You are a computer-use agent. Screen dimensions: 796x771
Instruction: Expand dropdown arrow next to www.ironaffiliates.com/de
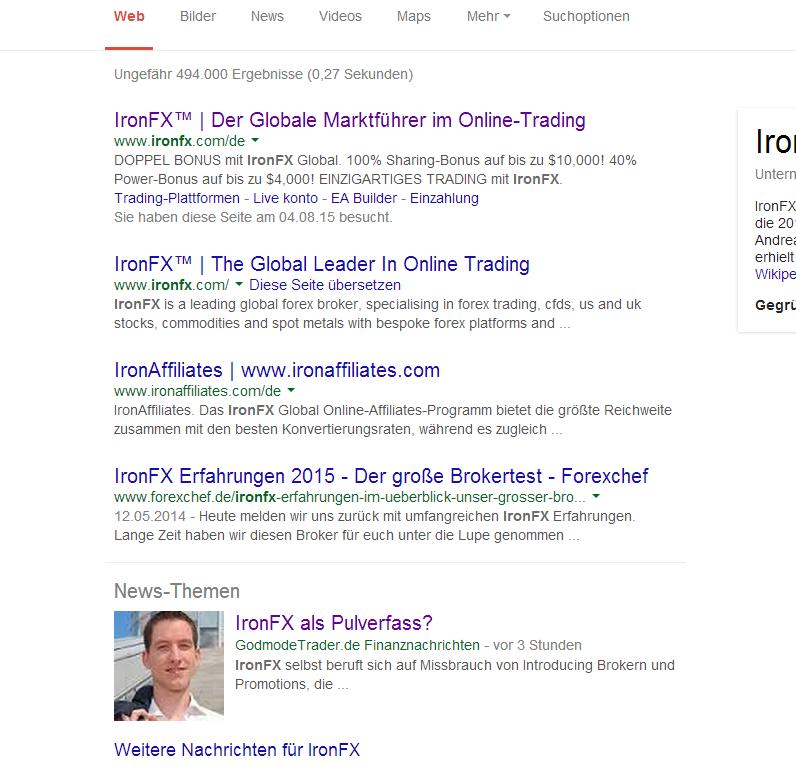click(x=291, y=390)
